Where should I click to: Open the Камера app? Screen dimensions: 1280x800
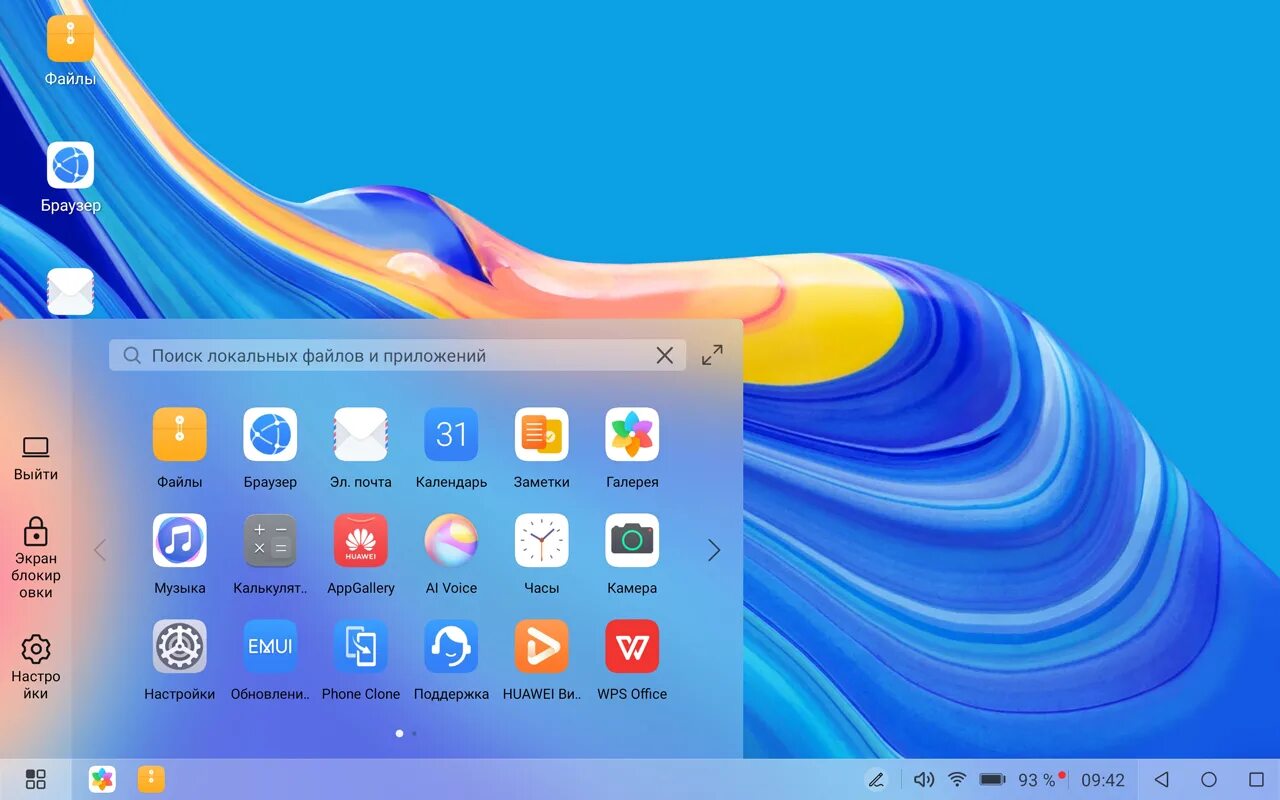pyautogui.click(x=631, y=540)
